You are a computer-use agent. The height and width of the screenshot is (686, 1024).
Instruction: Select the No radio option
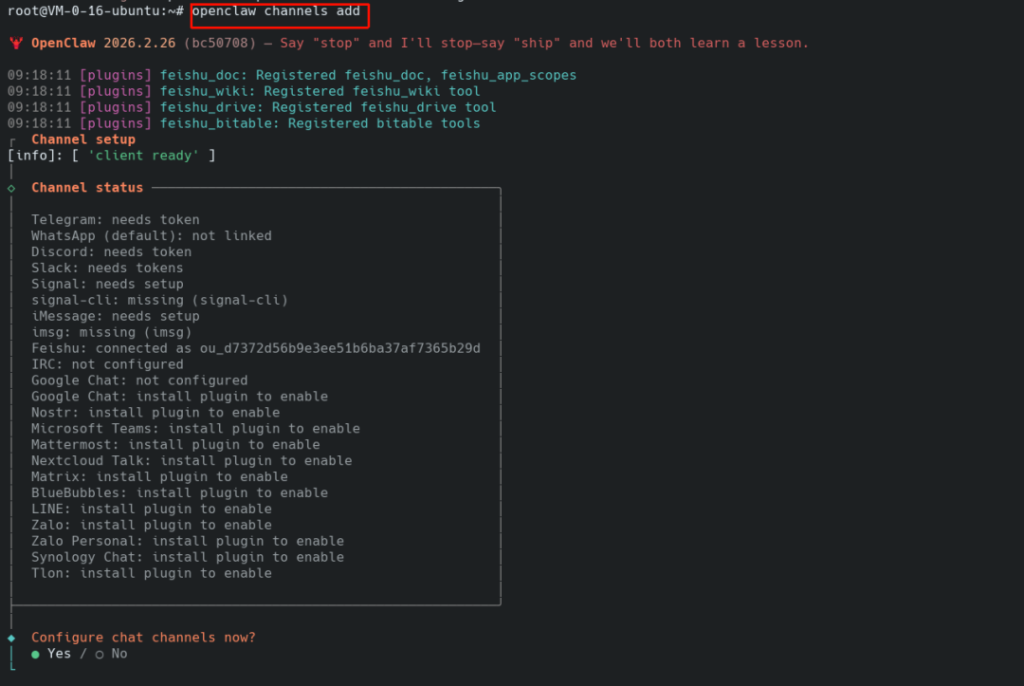[x=99, y=654]
